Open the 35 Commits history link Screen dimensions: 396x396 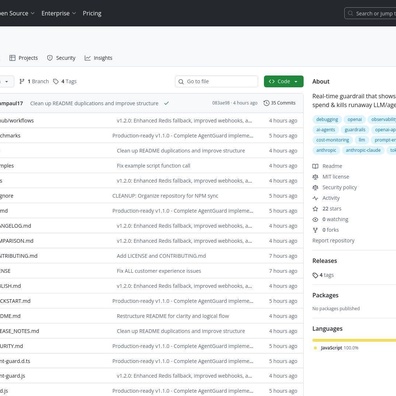pyautogui.click(x=279, y=103)
